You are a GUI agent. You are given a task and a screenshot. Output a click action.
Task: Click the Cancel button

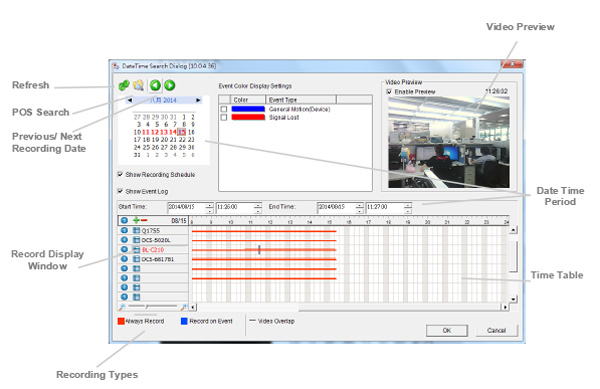pyautogui.click(x=496, y=330)
